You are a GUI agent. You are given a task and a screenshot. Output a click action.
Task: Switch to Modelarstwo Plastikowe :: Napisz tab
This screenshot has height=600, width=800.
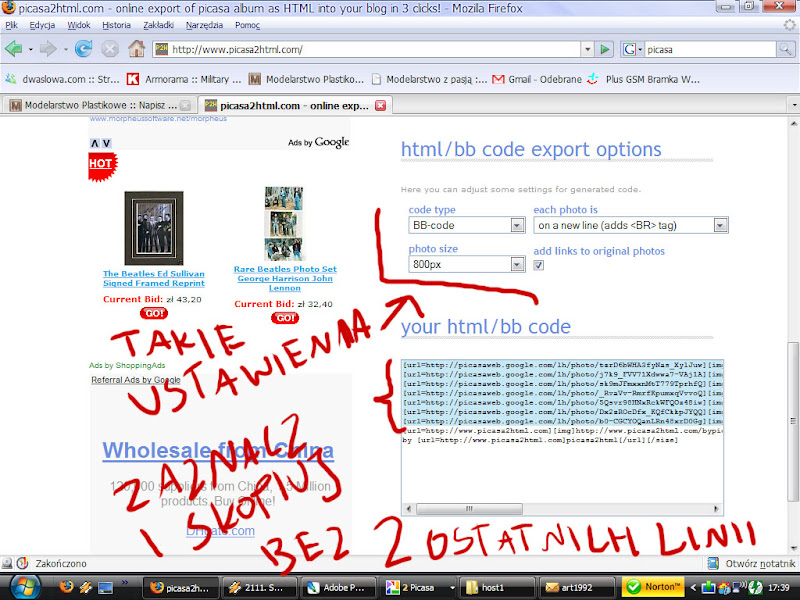click(100, 105)
